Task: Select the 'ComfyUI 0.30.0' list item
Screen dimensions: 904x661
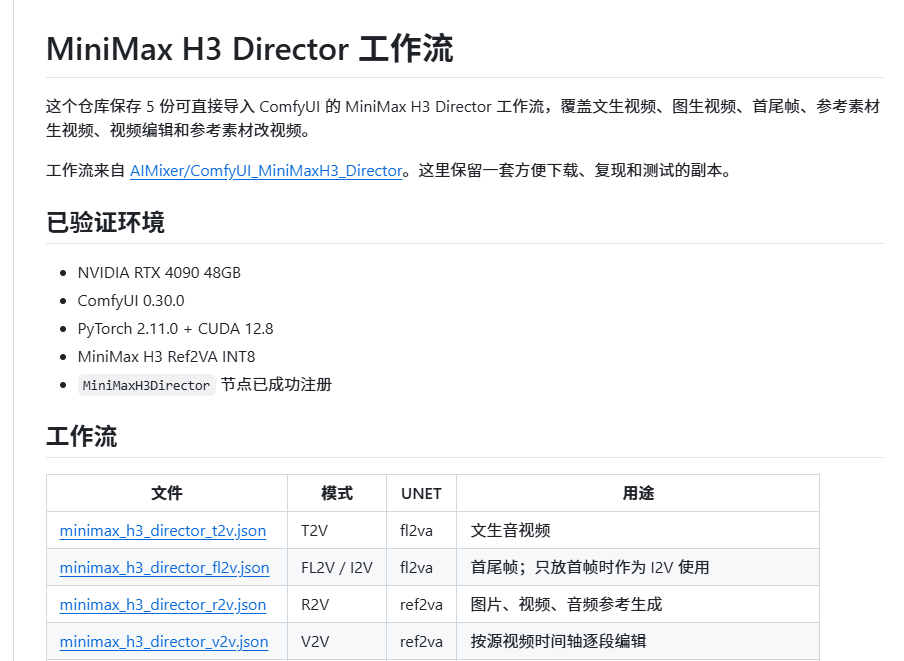Action: (x=131, y=301)
